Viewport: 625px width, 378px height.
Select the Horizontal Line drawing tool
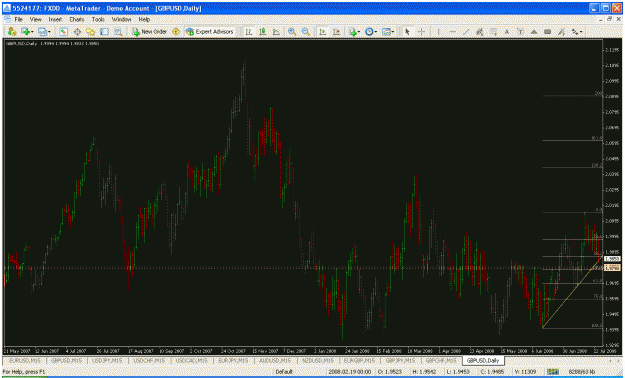click(452, 32)
